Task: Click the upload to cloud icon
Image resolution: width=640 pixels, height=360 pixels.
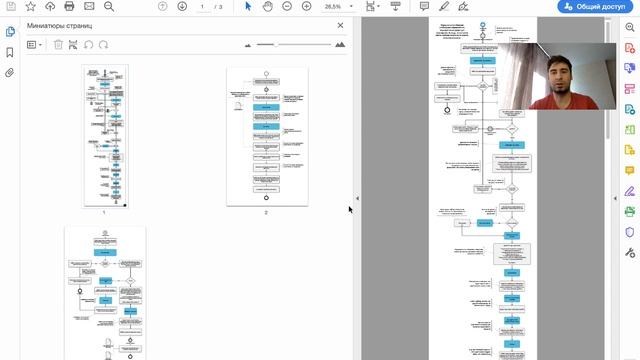Action: coord(50,6)
